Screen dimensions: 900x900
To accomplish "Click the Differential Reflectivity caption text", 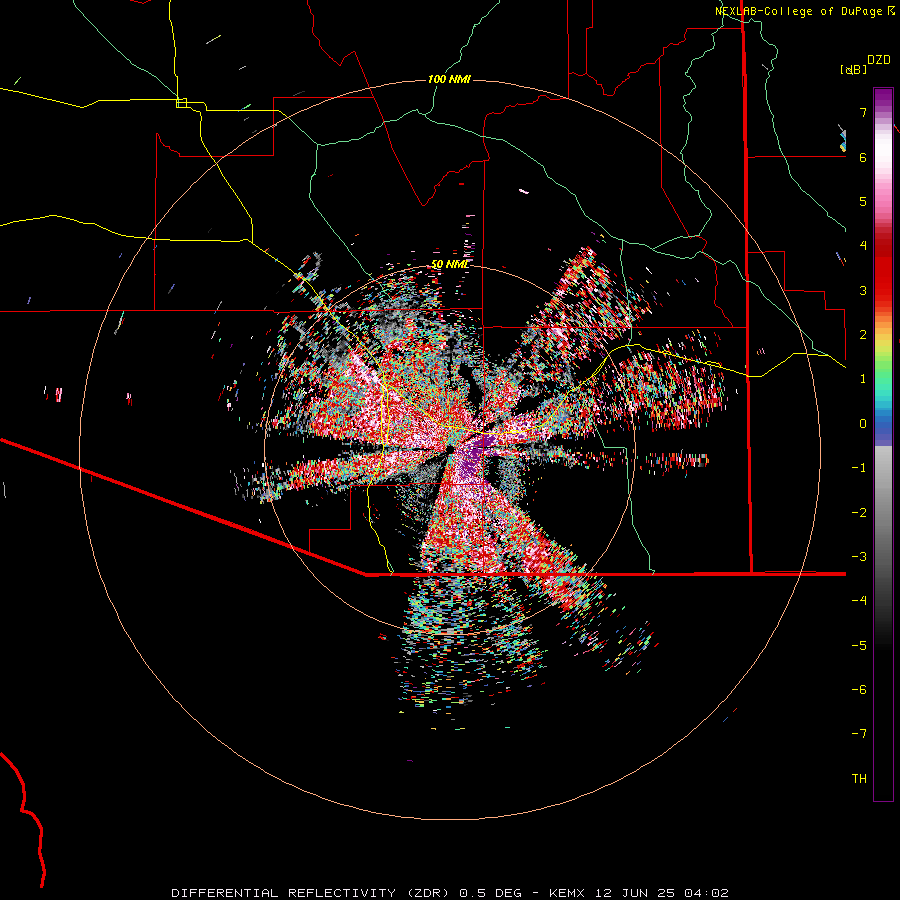I will click(x=449, y=893).
